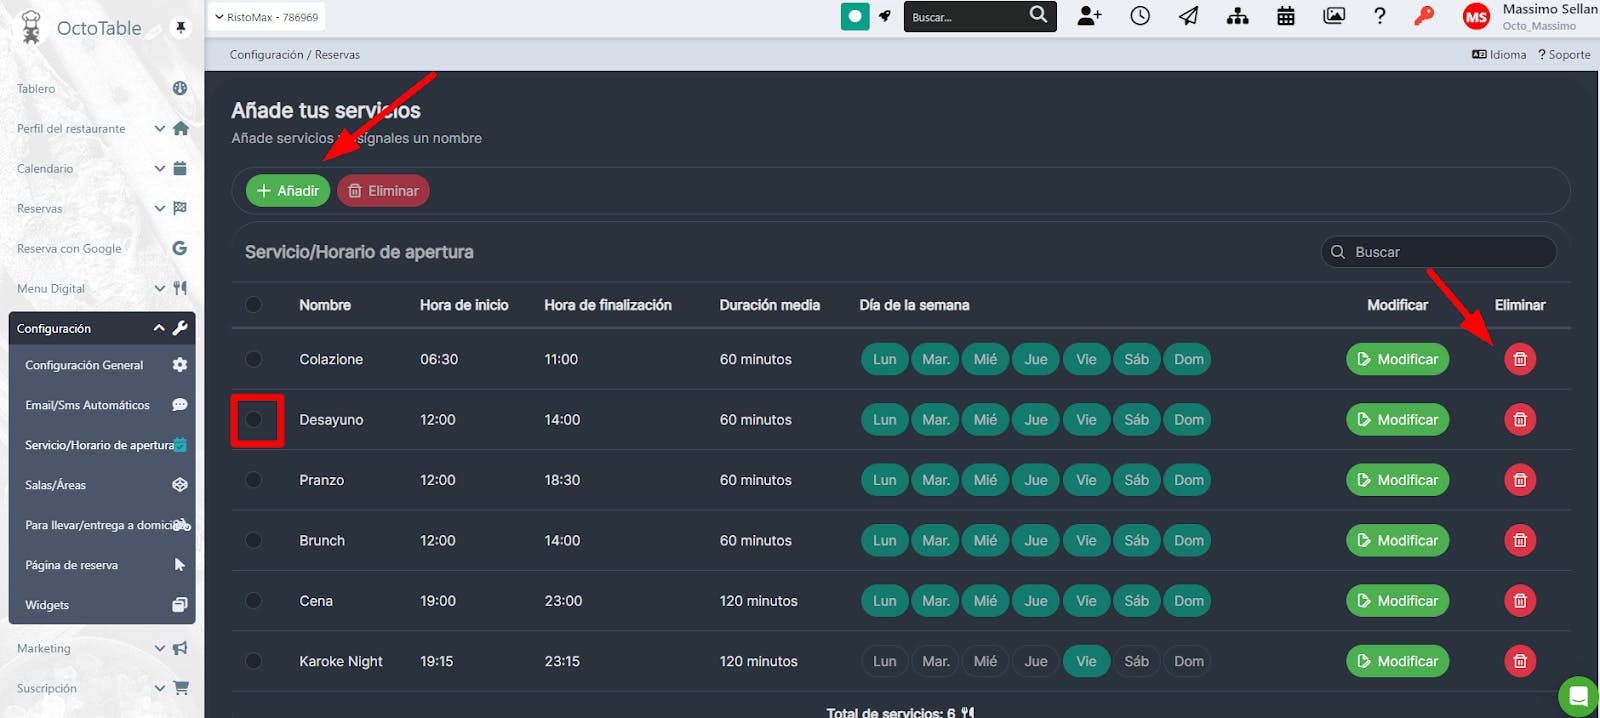Toggle the select-all radio in table header
Viewport: 1600px width, 718px height.
point(253,305)
